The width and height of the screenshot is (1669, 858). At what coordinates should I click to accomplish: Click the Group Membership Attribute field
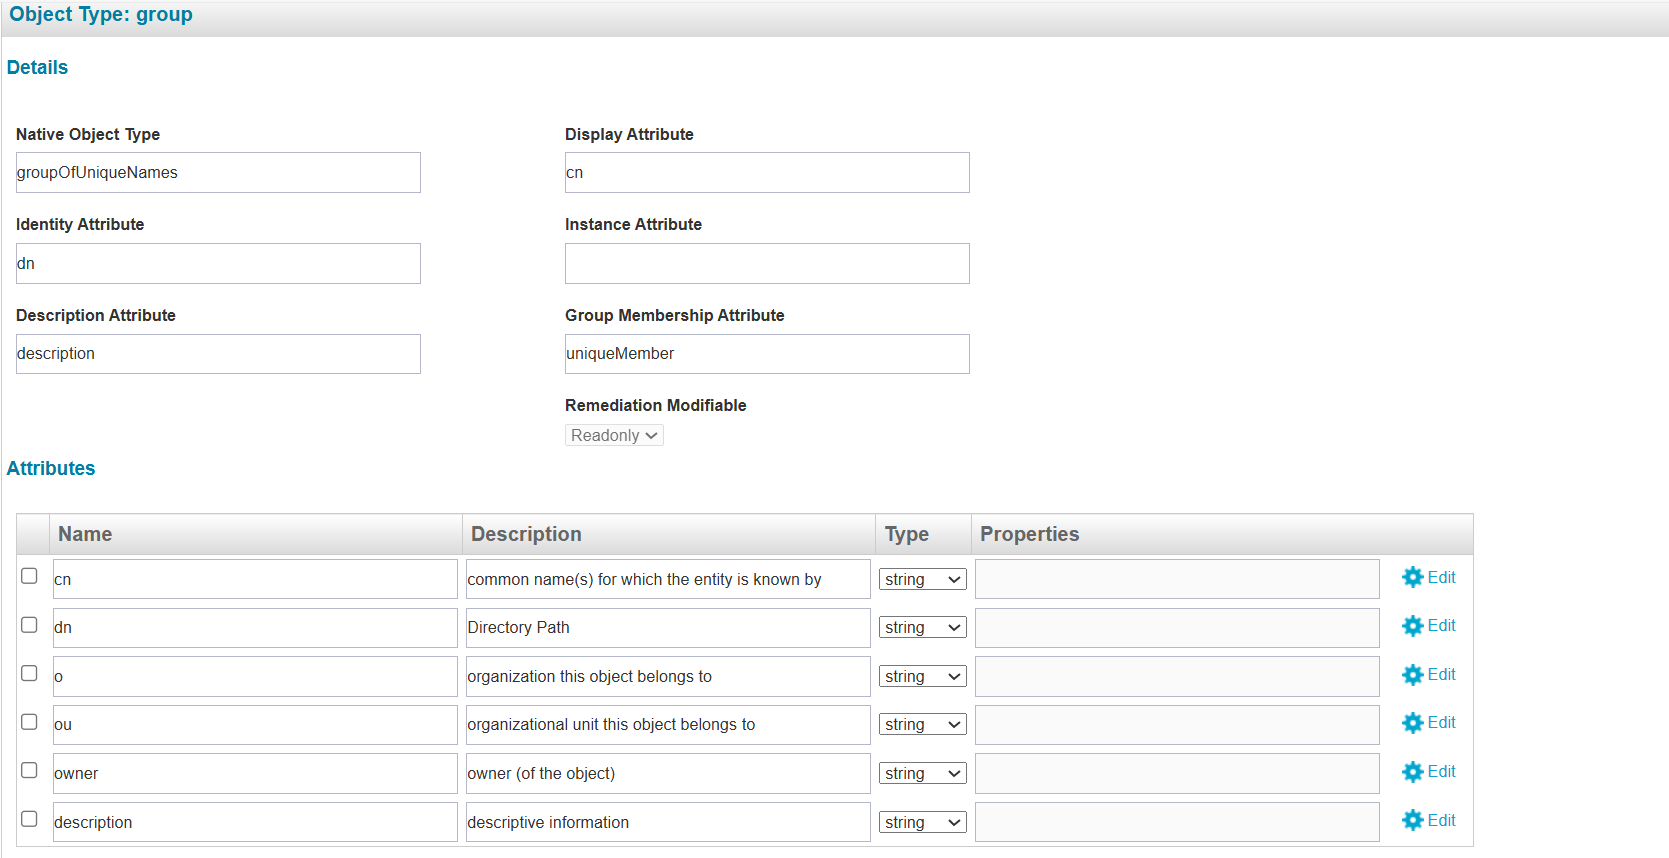tap(767, 354)
